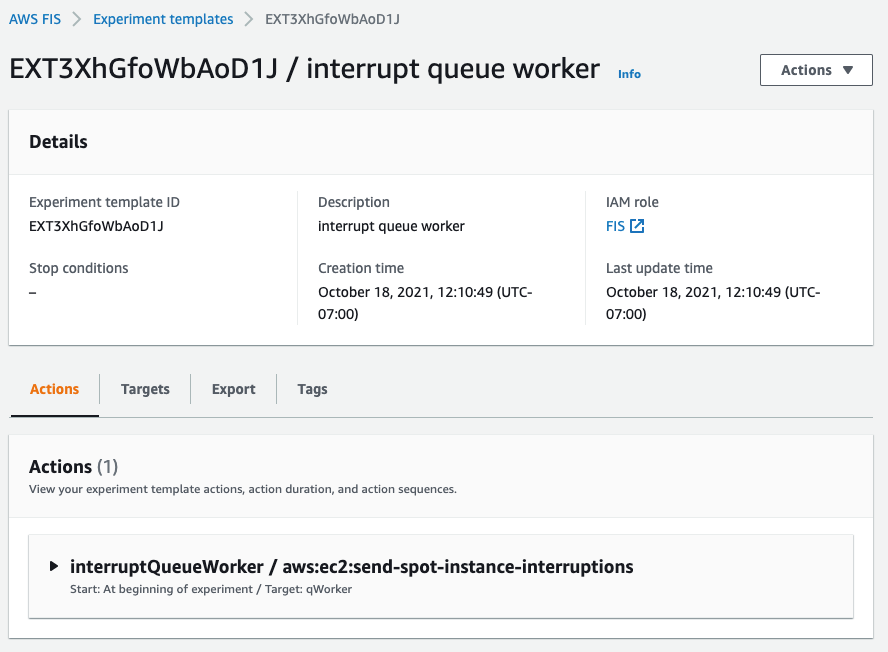Viewport: 888px width, 652px height.
Task: Switch to the Export tab
Action: pos(233,389)
